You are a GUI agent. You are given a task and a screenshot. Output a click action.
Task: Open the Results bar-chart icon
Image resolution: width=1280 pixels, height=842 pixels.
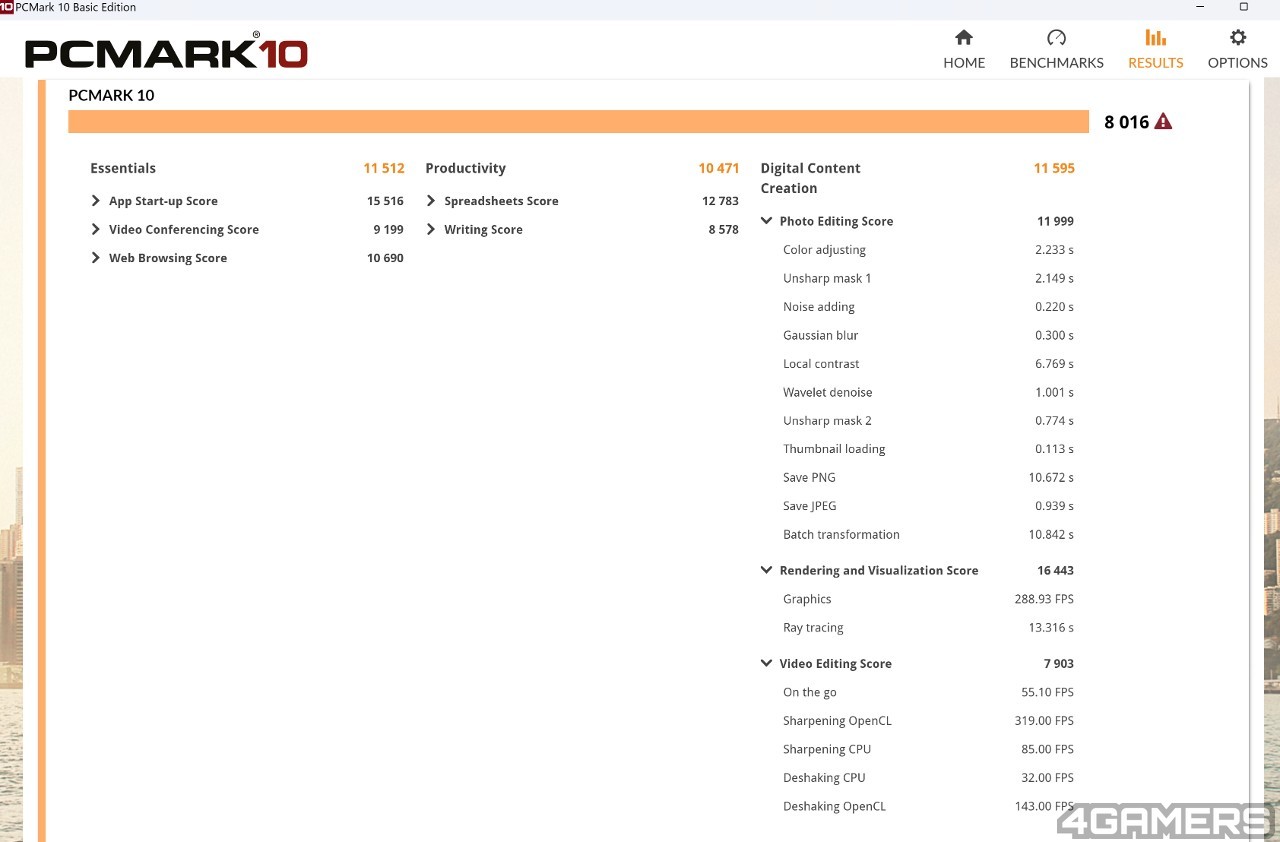[1155, 38]
